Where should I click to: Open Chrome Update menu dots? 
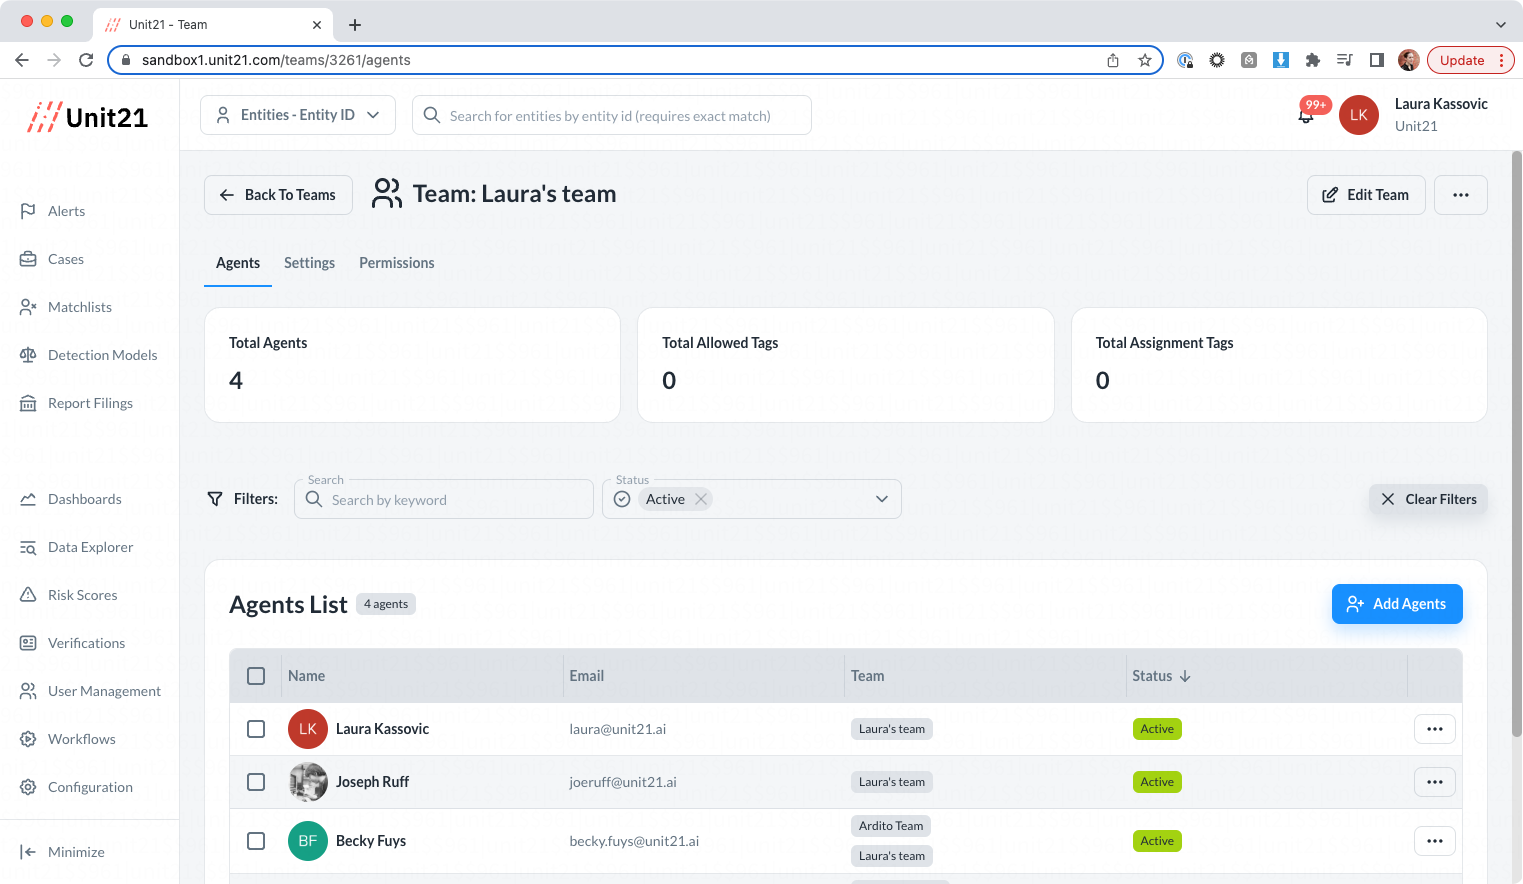coord(1501,60)
